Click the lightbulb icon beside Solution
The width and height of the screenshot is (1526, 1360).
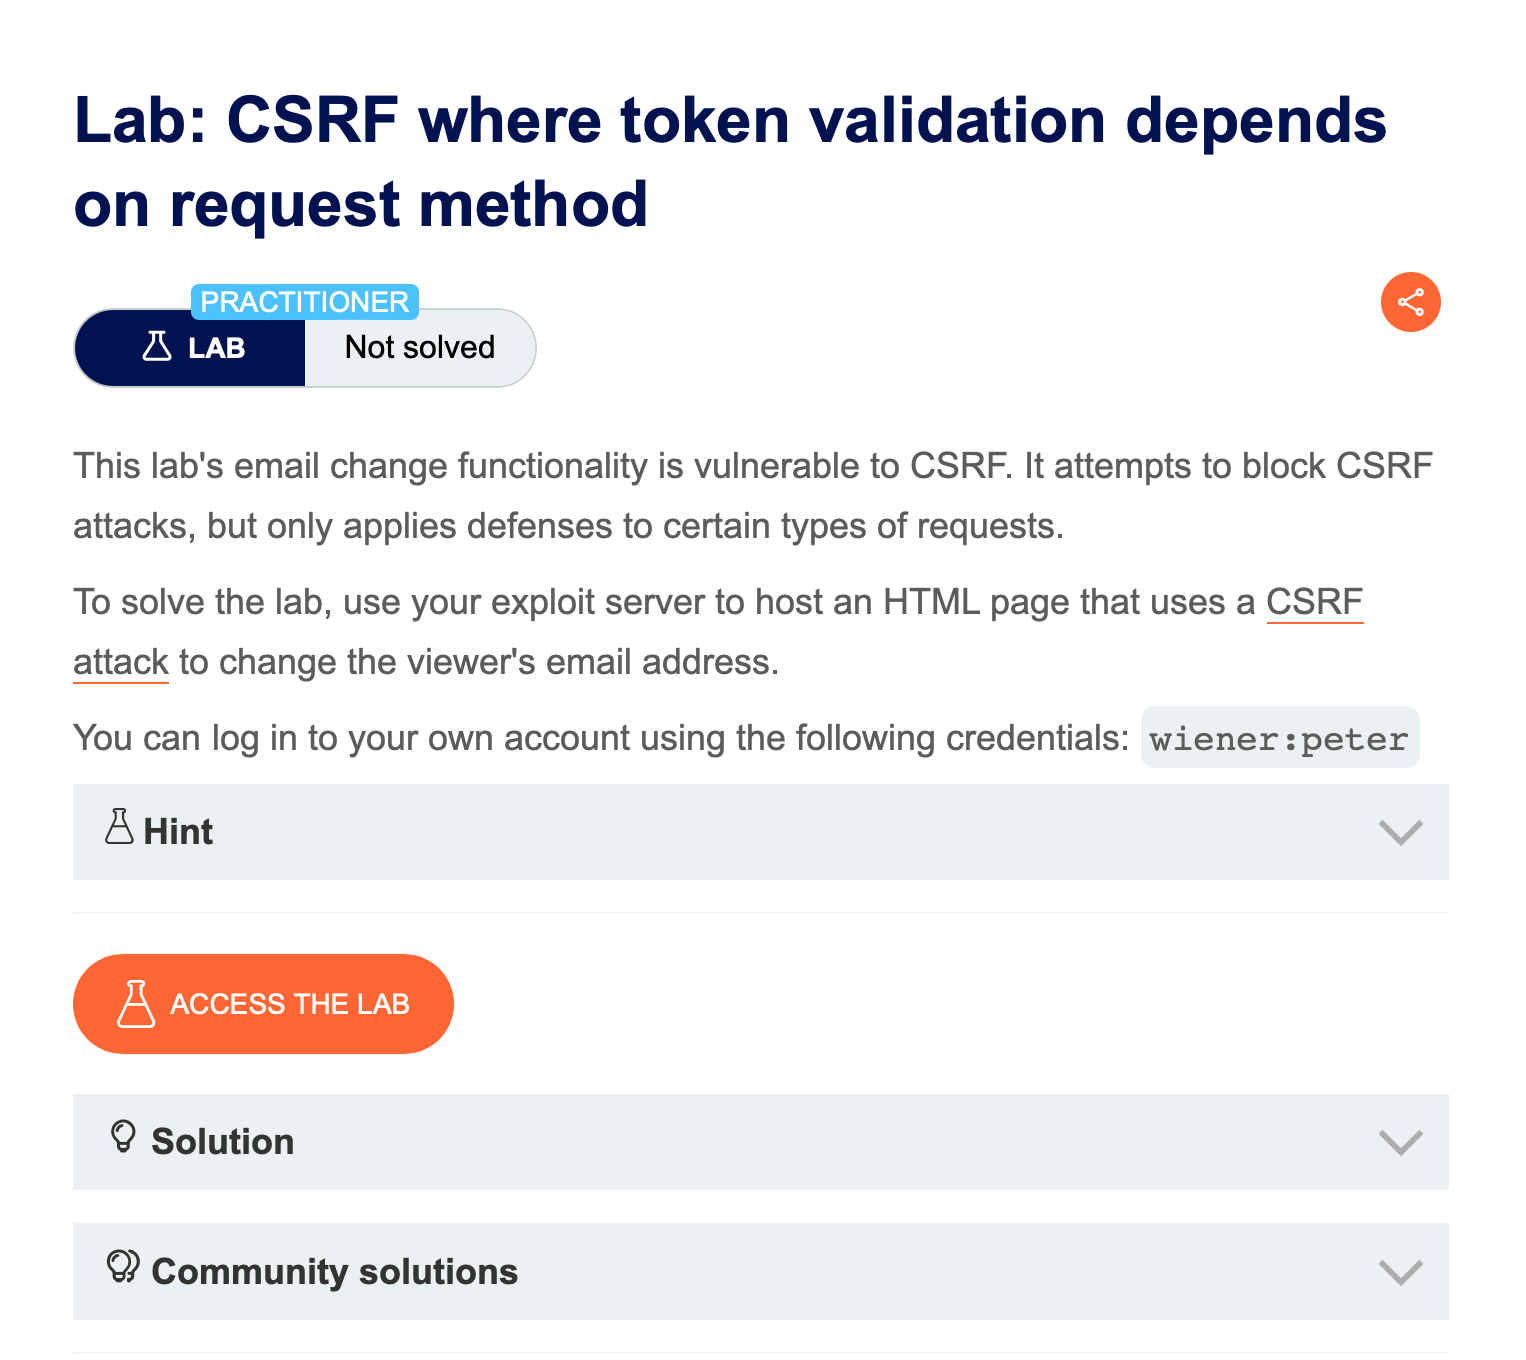(x=123, y=1137)
